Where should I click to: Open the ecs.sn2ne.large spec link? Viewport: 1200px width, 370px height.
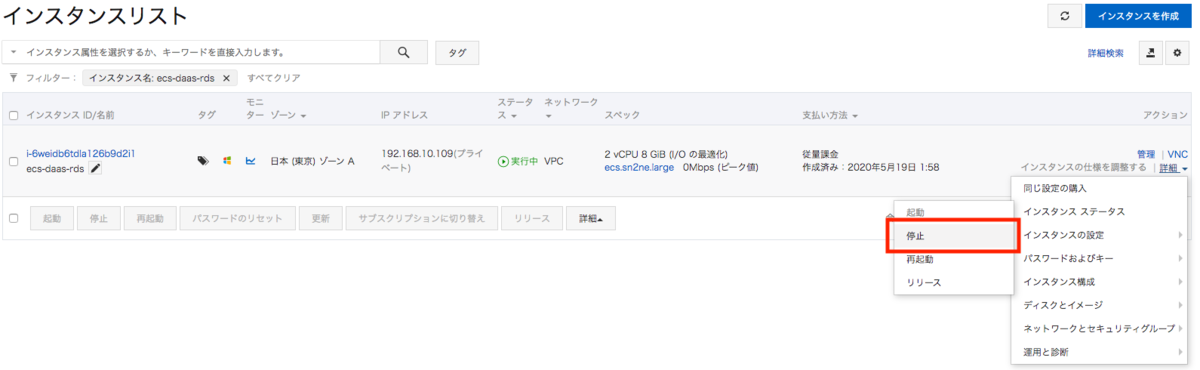coord(639,168)
